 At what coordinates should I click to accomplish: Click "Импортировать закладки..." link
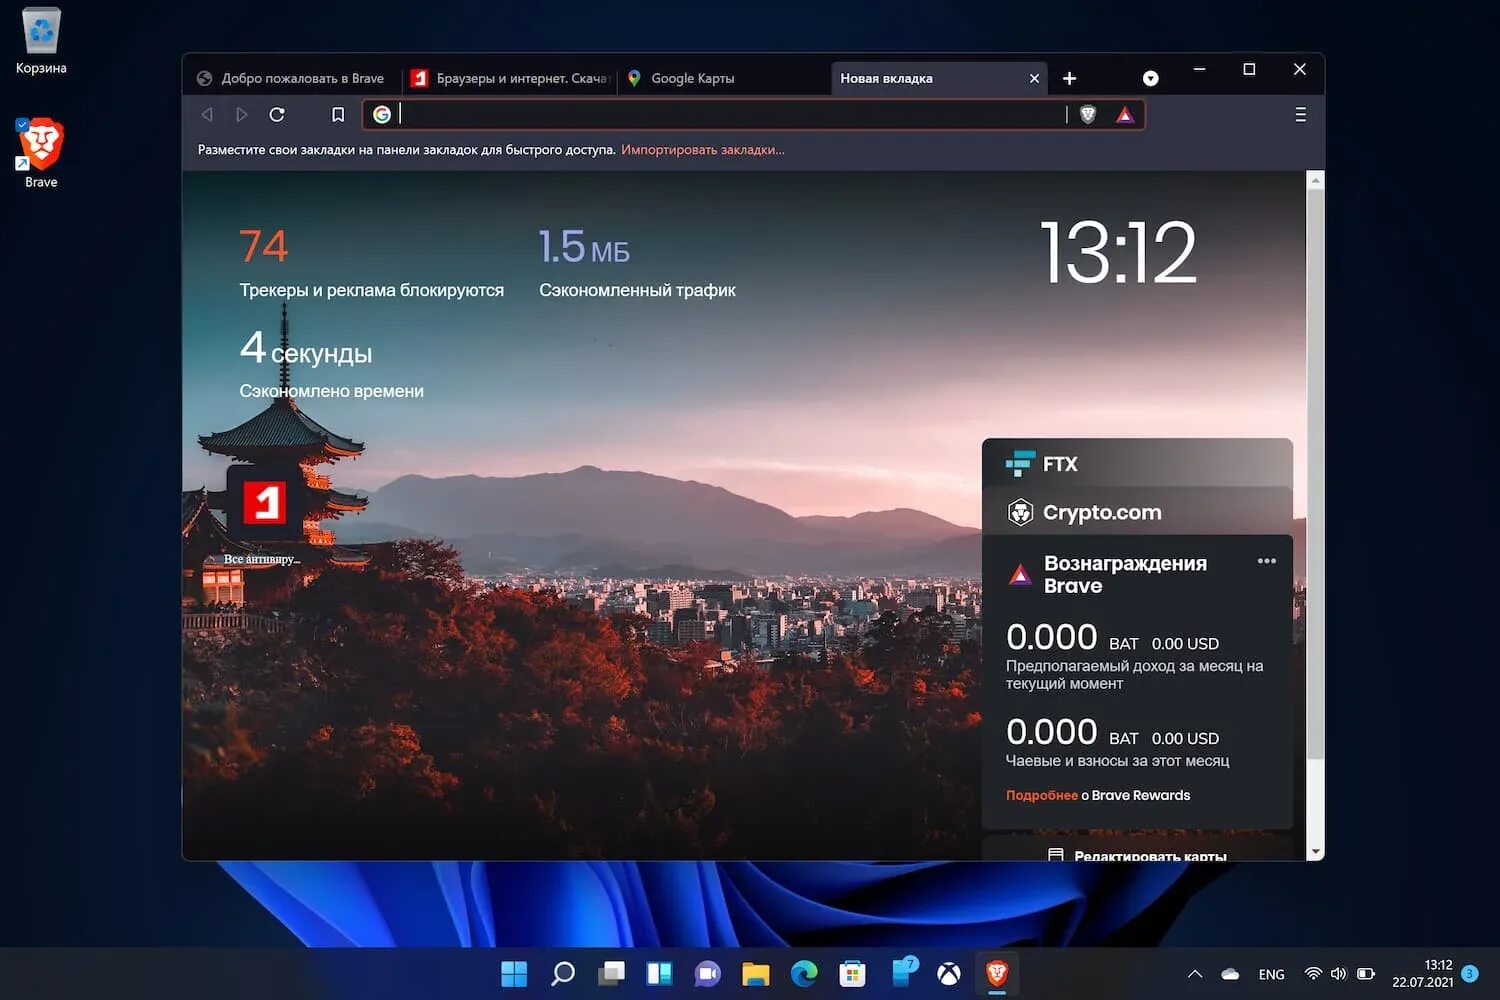(703, 150)
